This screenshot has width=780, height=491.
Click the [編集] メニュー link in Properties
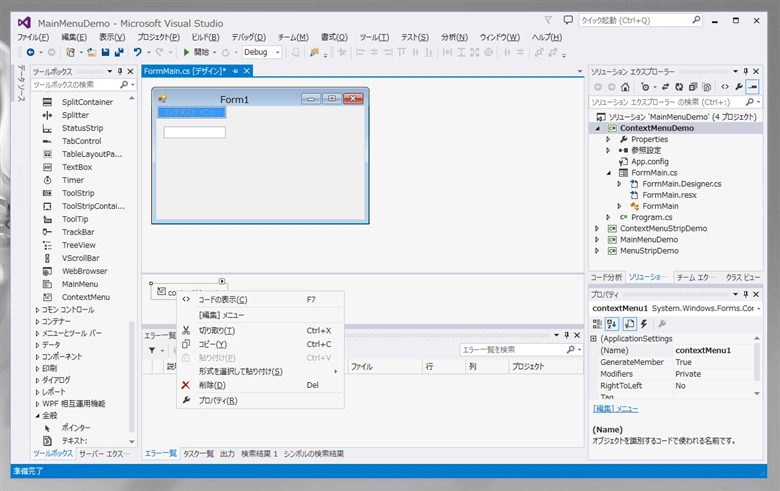615,409
